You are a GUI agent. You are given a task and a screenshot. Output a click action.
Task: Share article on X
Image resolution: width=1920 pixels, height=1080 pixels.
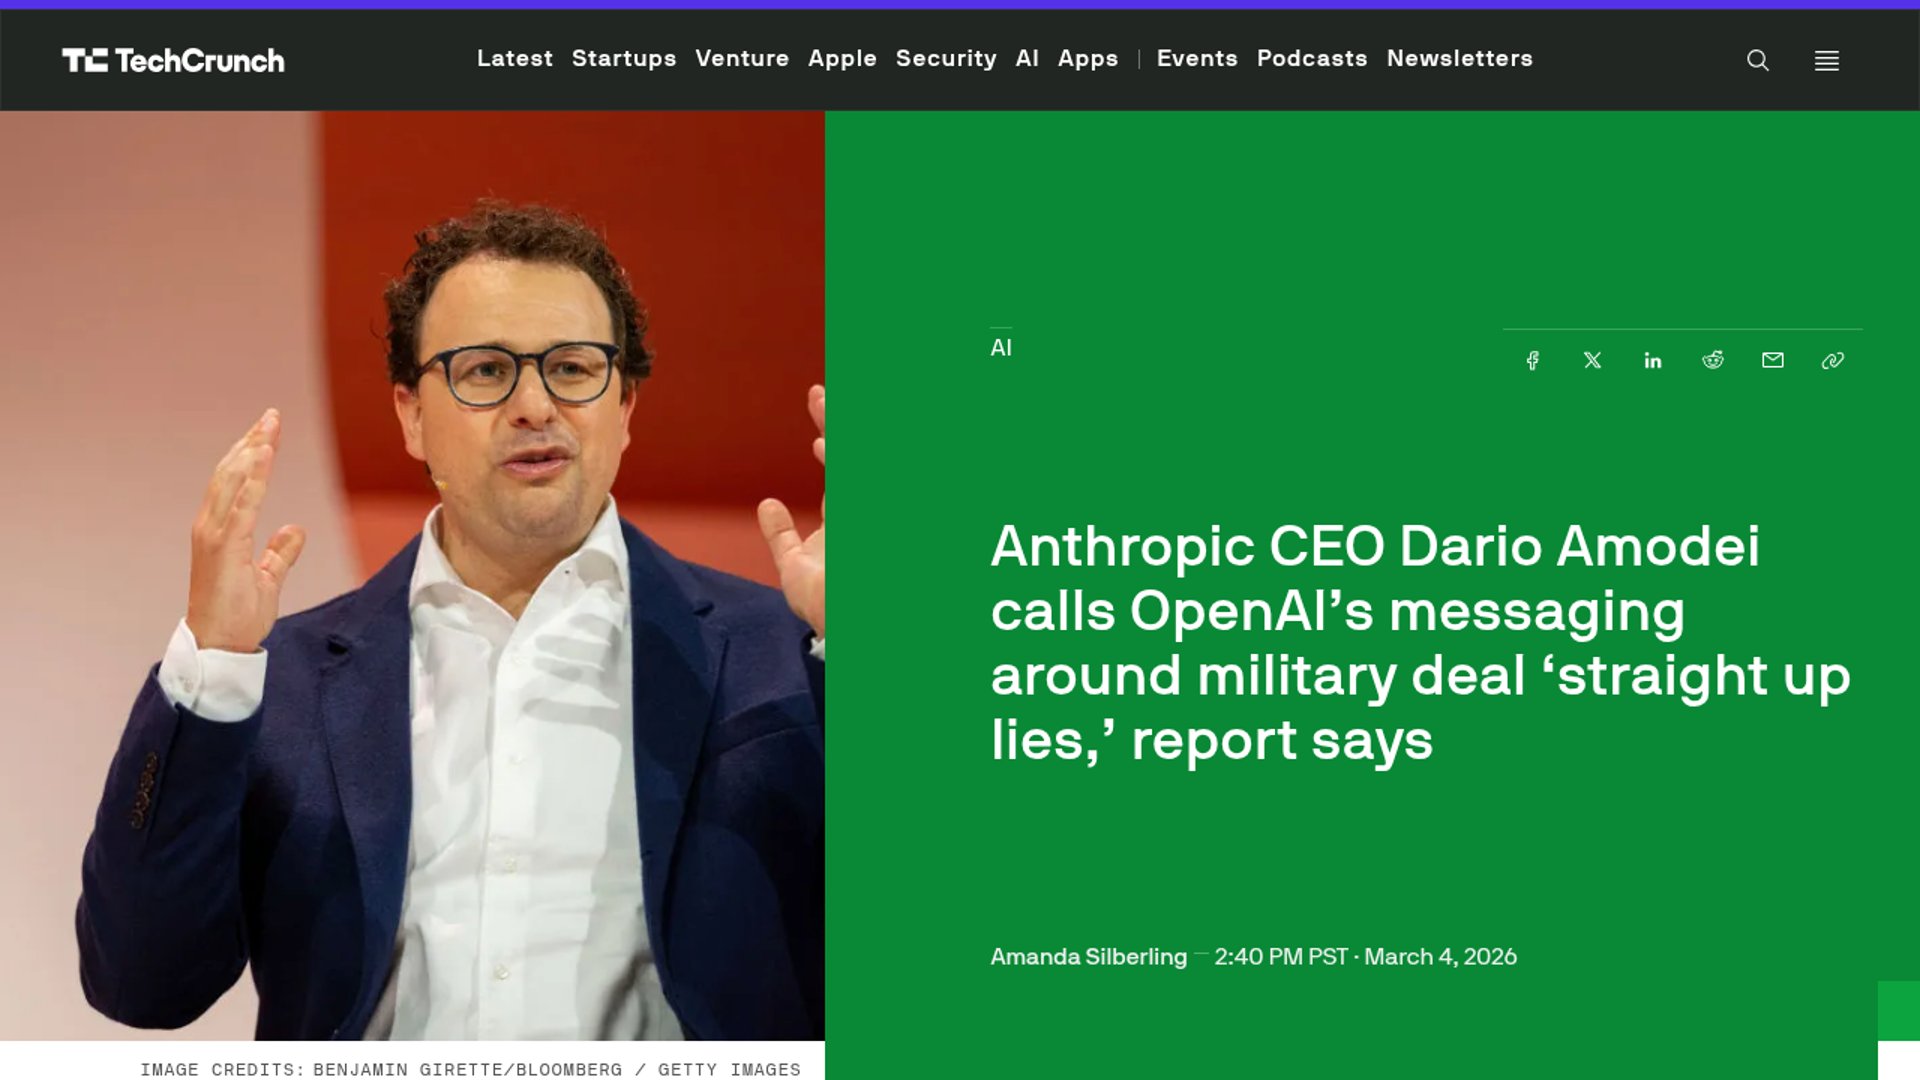[x=1592, y=360]
